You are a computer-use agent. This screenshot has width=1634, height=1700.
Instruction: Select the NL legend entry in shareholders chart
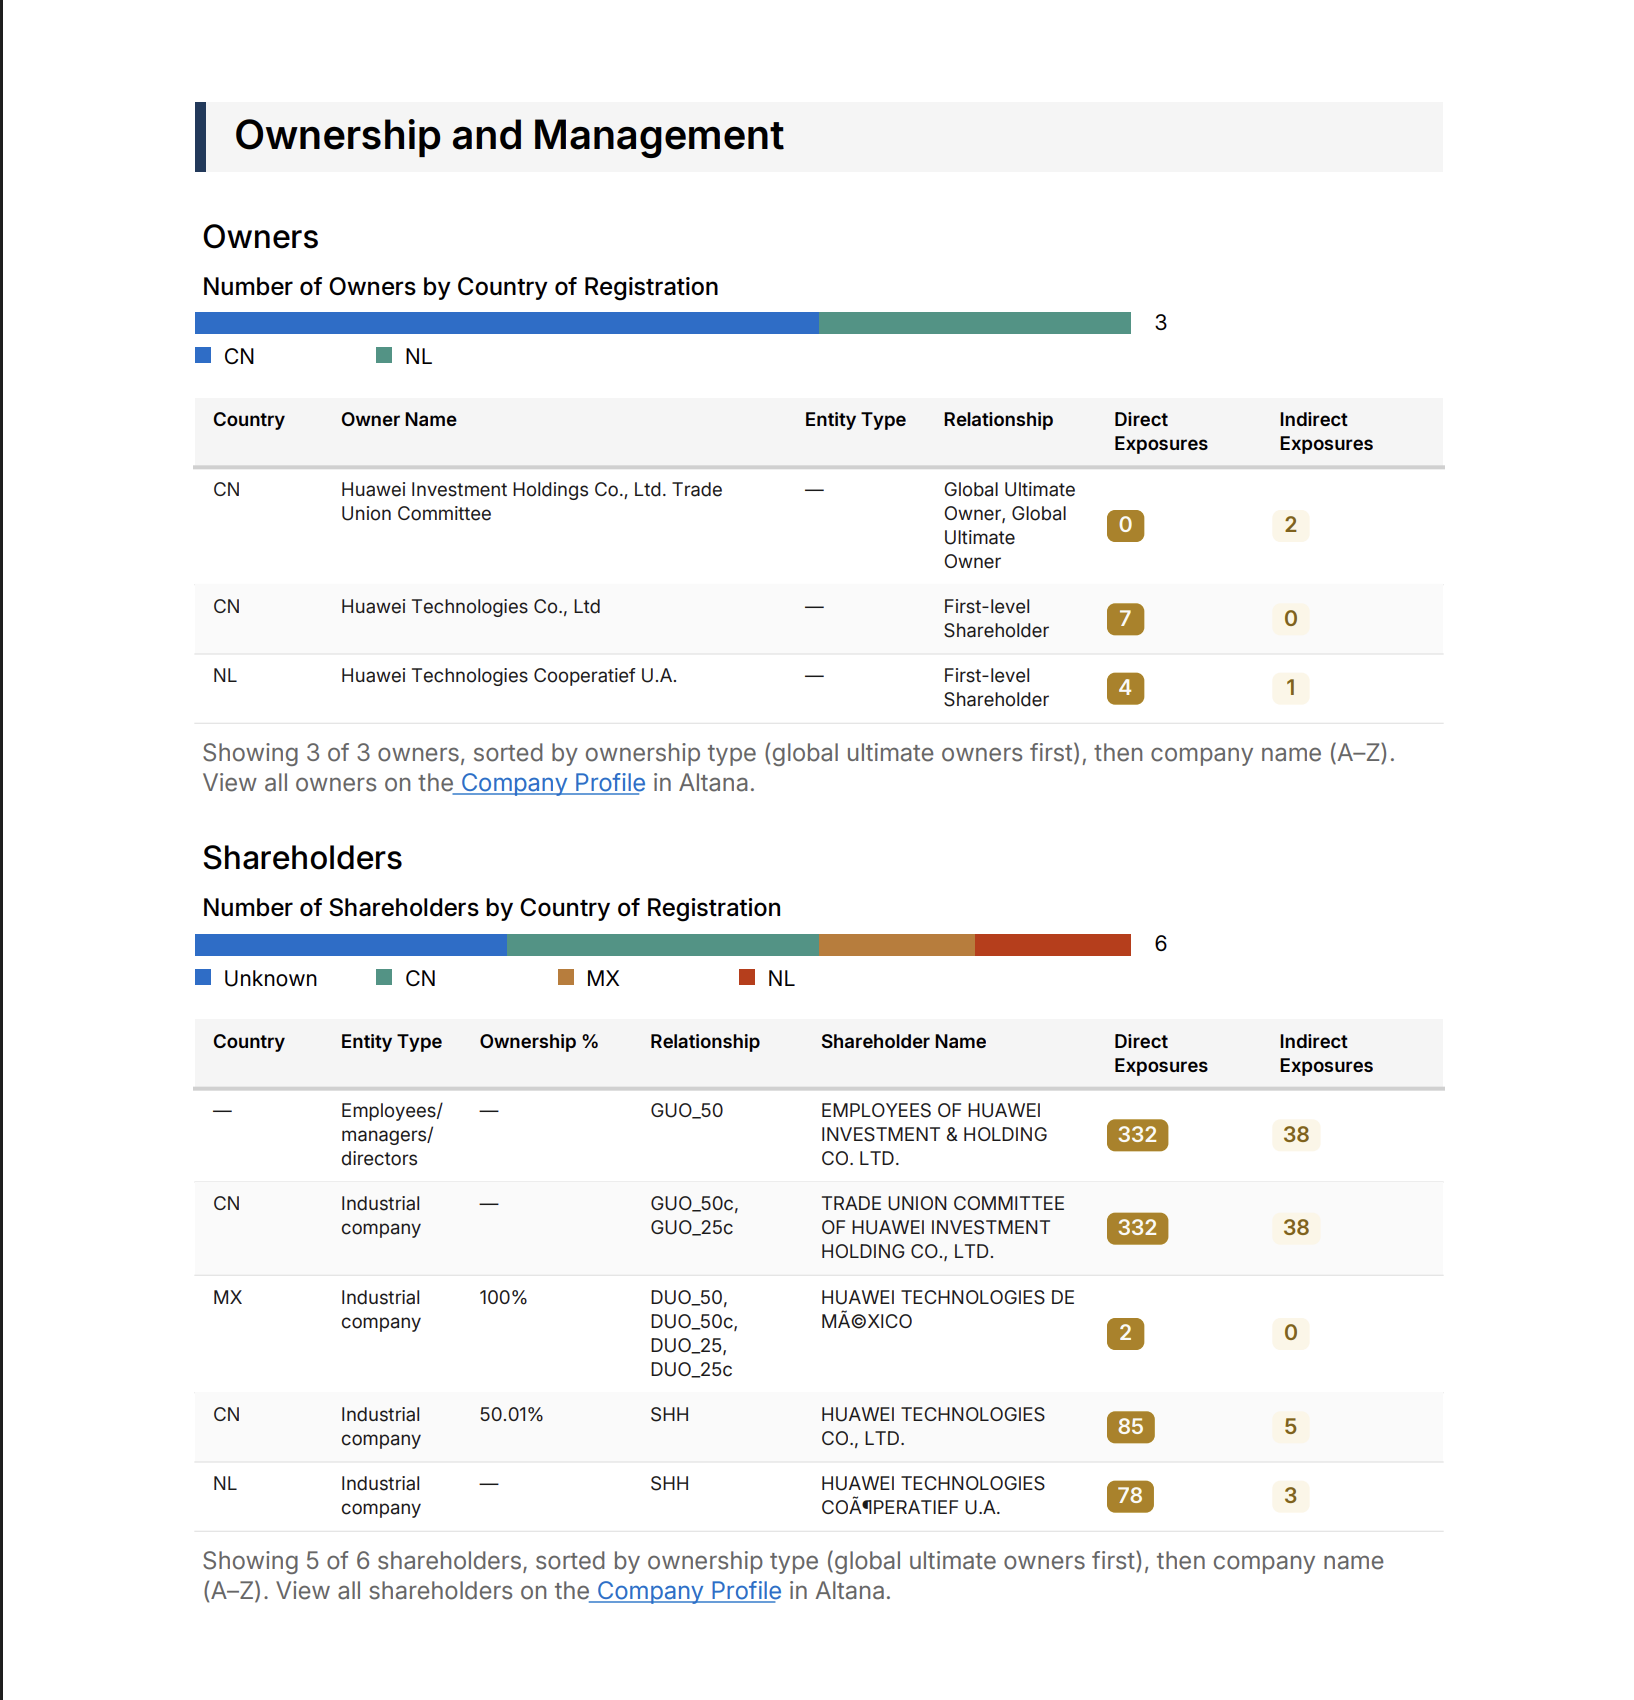[x=767, y=979]
